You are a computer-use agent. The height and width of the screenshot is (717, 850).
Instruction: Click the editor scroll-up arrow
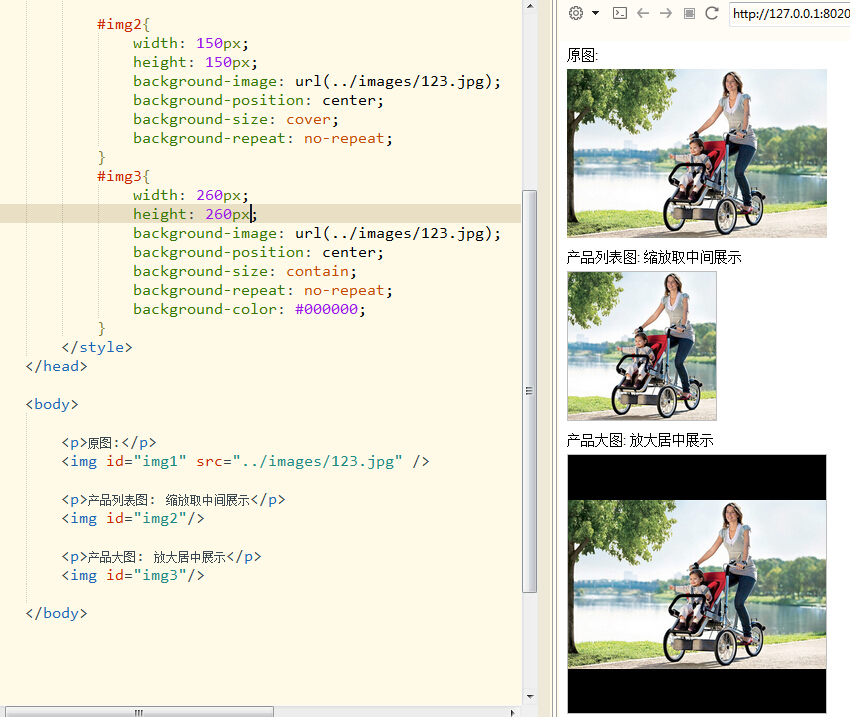(530, 7)
